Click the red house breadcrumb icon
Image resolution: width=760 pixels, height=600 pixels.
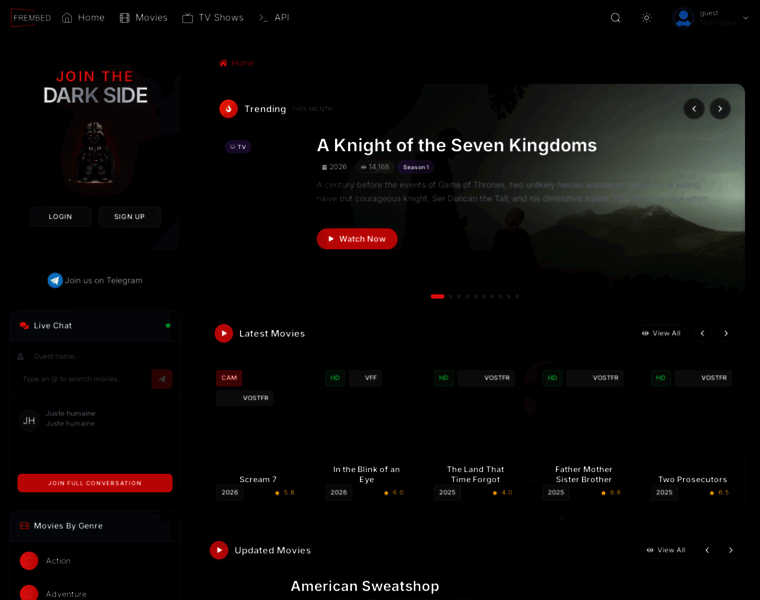tap(223, 63)
